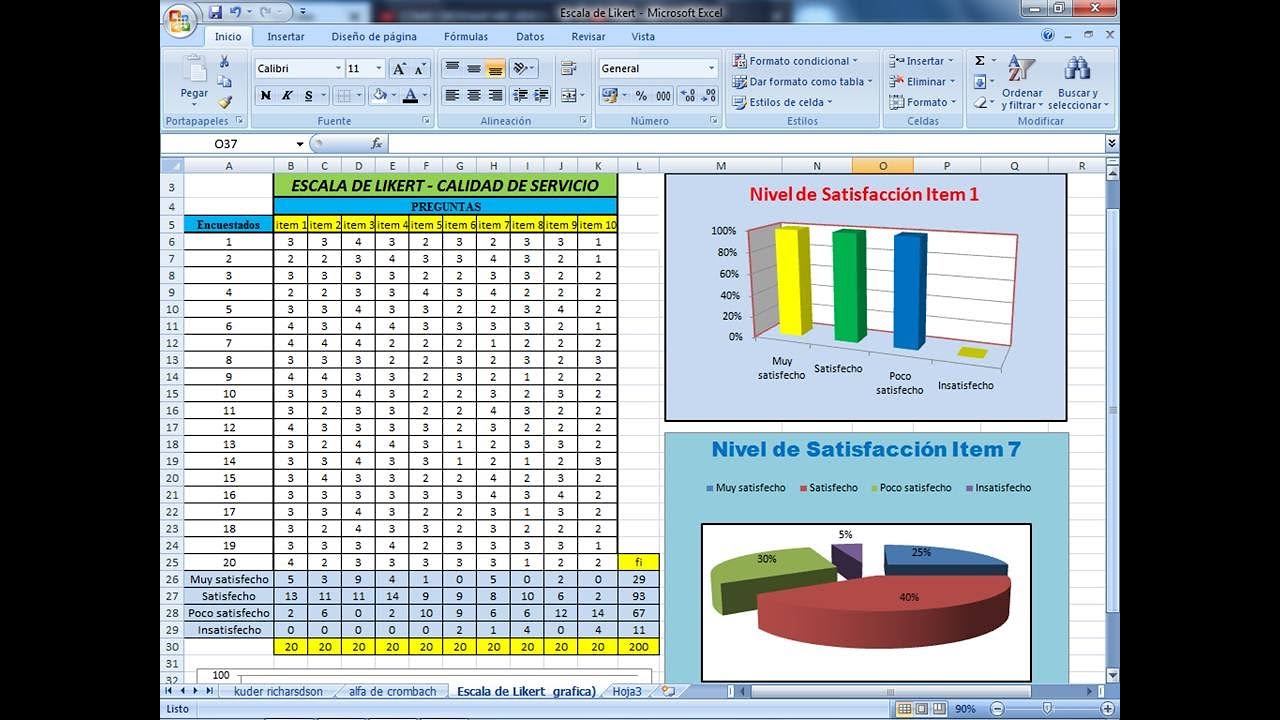Click the percent style icon
The width and height of the screenshot is (1280, 720).
[642, 96]
